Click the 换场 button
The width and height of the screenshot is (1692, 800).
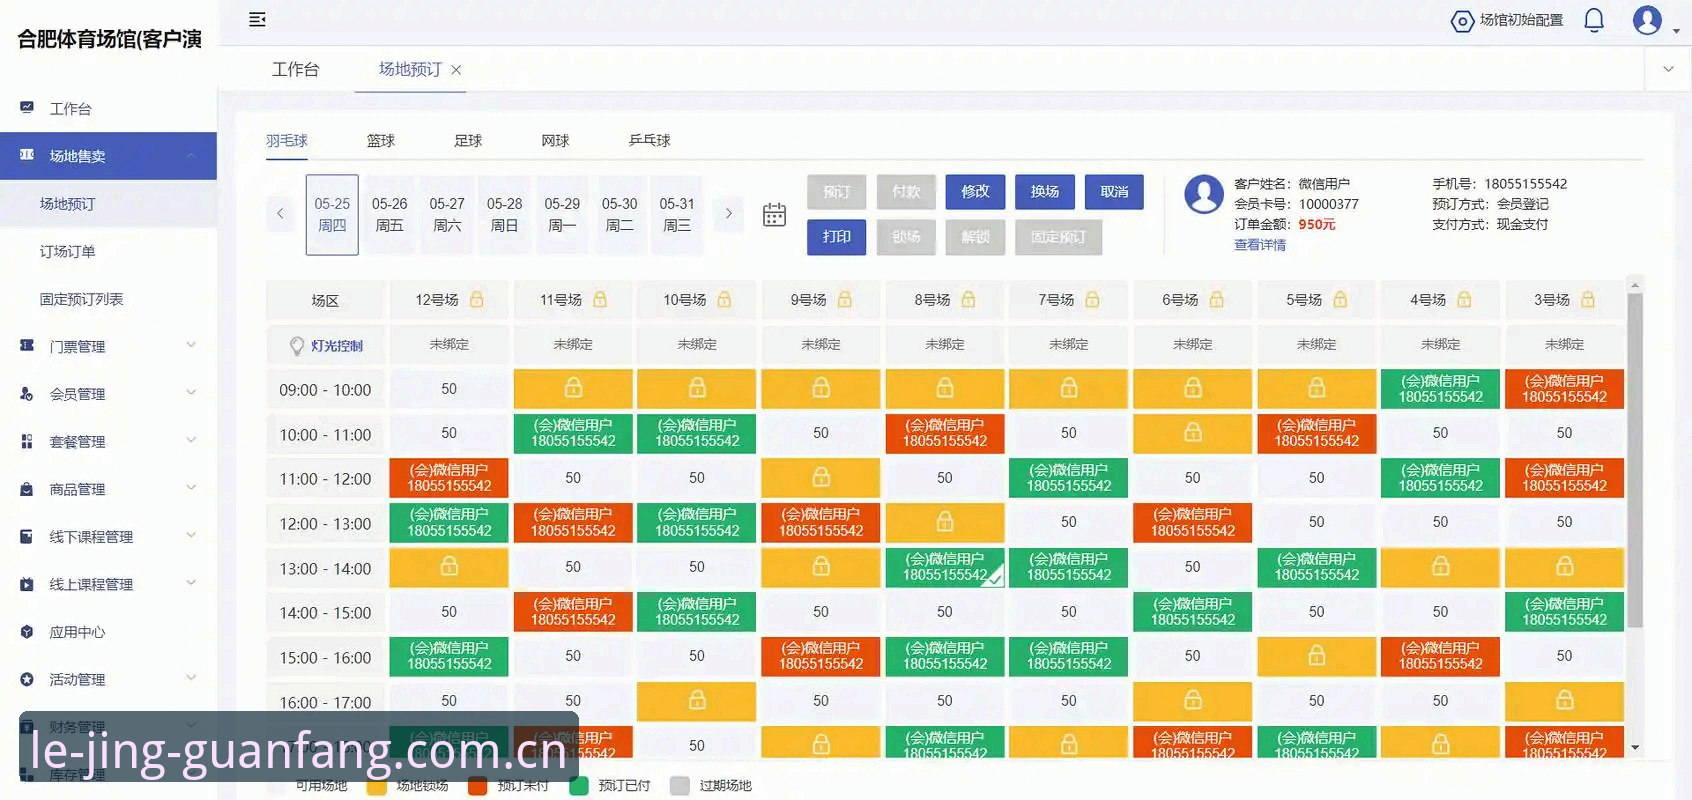1045,191
